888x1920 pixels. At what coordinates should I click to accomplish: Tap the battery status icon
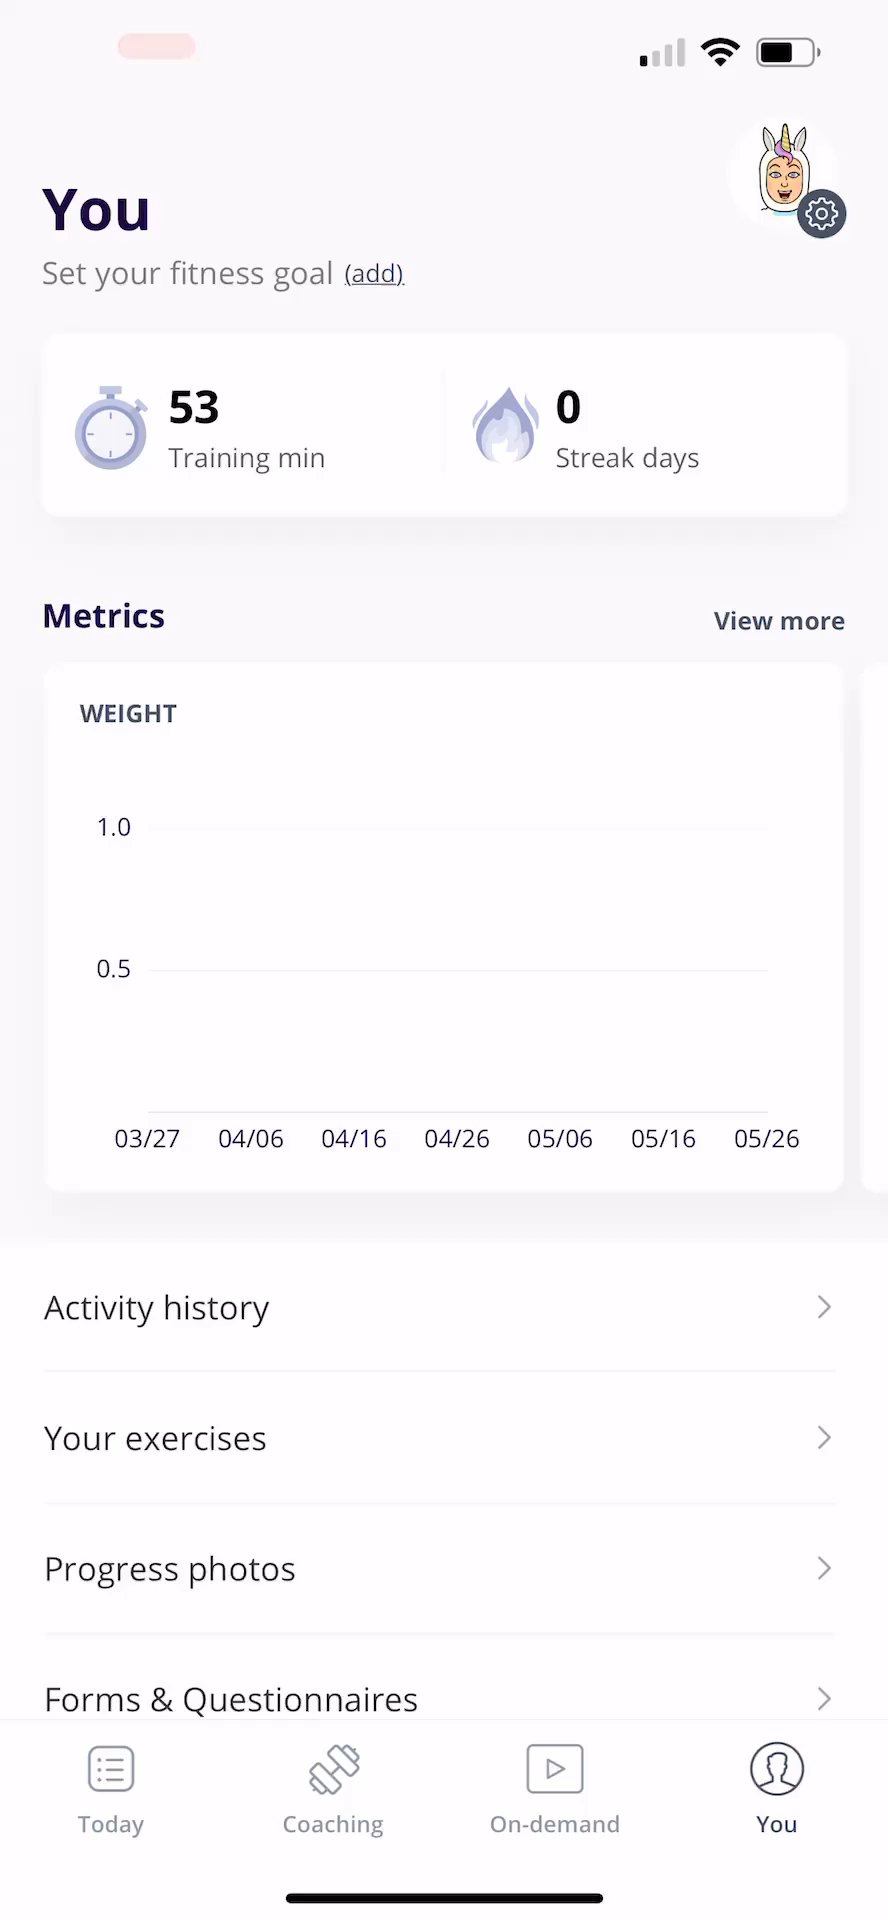pos(788,52)
